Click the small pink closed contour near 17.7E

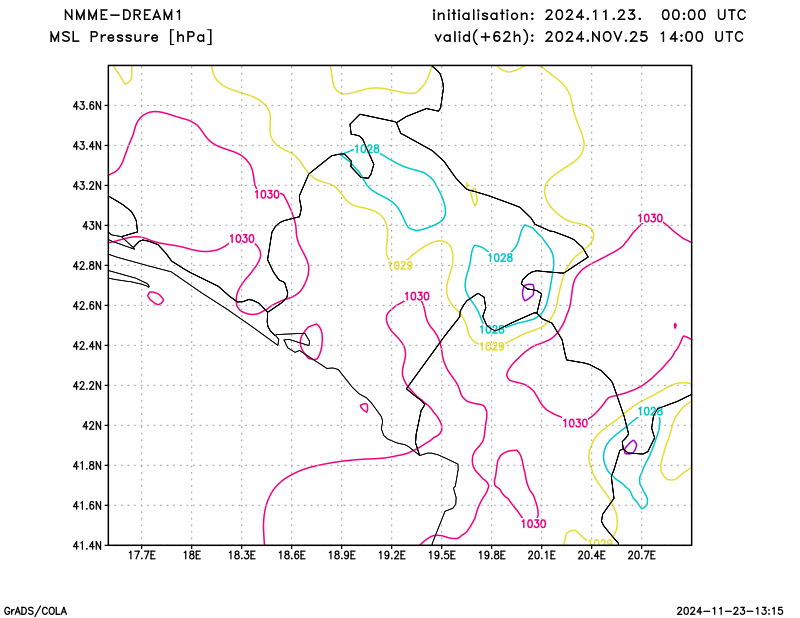(x=155, y=298)
